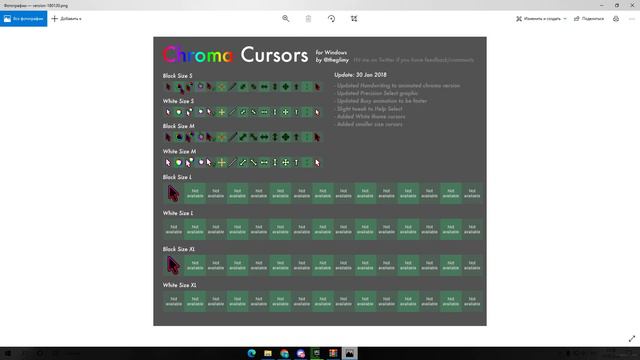Image resolution: width=640 pixels, height=360 pixels.
Task: Open Microsoft Edge from the taskbar
Action: (x=251, y=353)
